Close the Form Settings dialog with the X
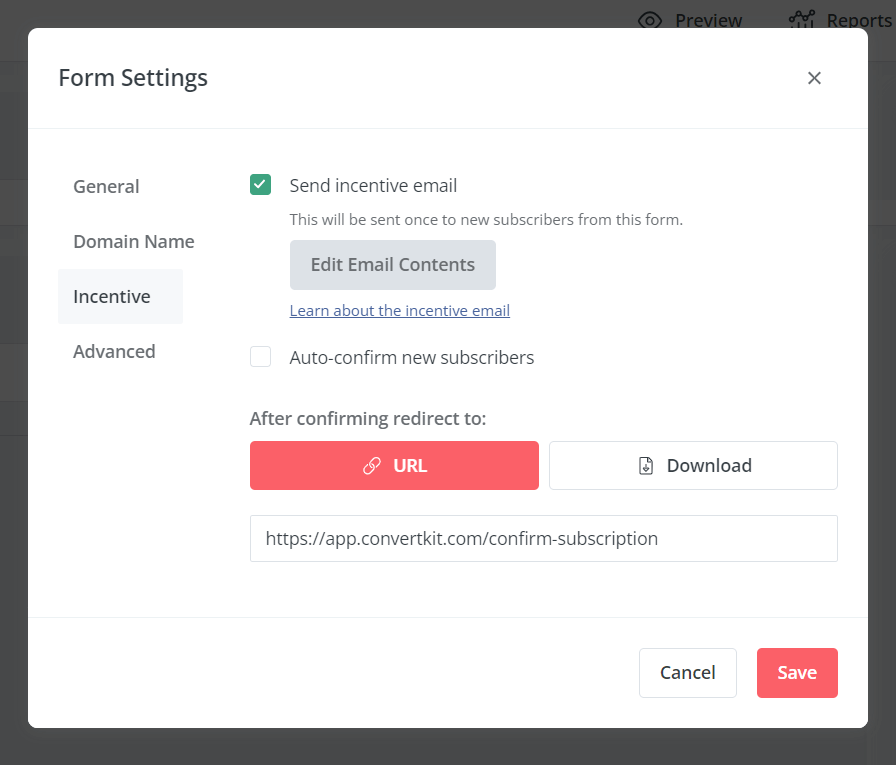Screen dimensions: 896x765 pyautogui.click(x=814, y=78)
